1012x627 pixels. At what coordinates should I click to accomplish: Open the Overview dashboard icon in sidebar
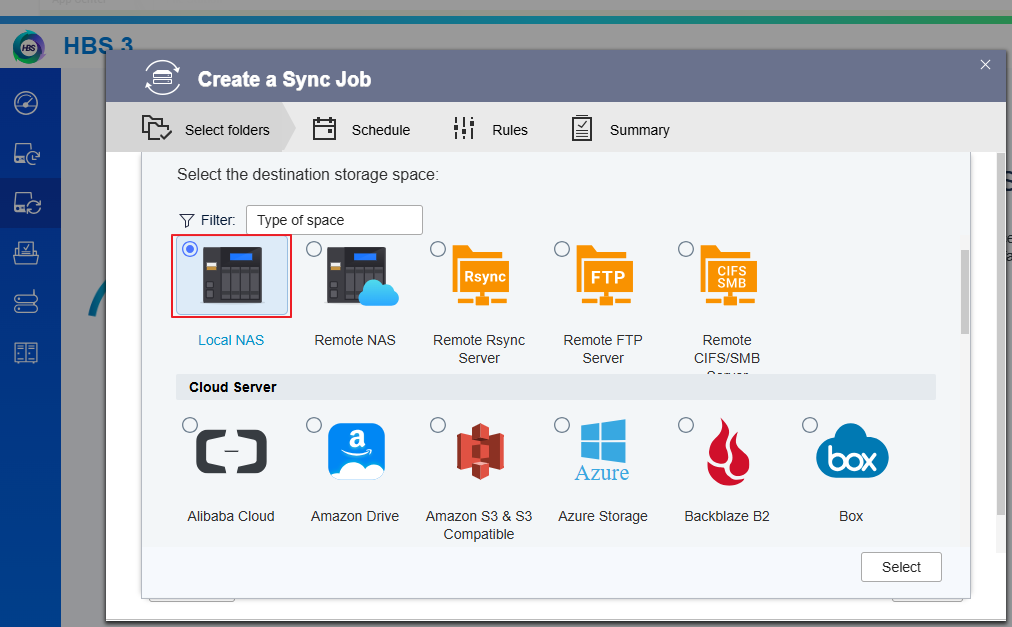pyautogui.click(x=26, y=103)
